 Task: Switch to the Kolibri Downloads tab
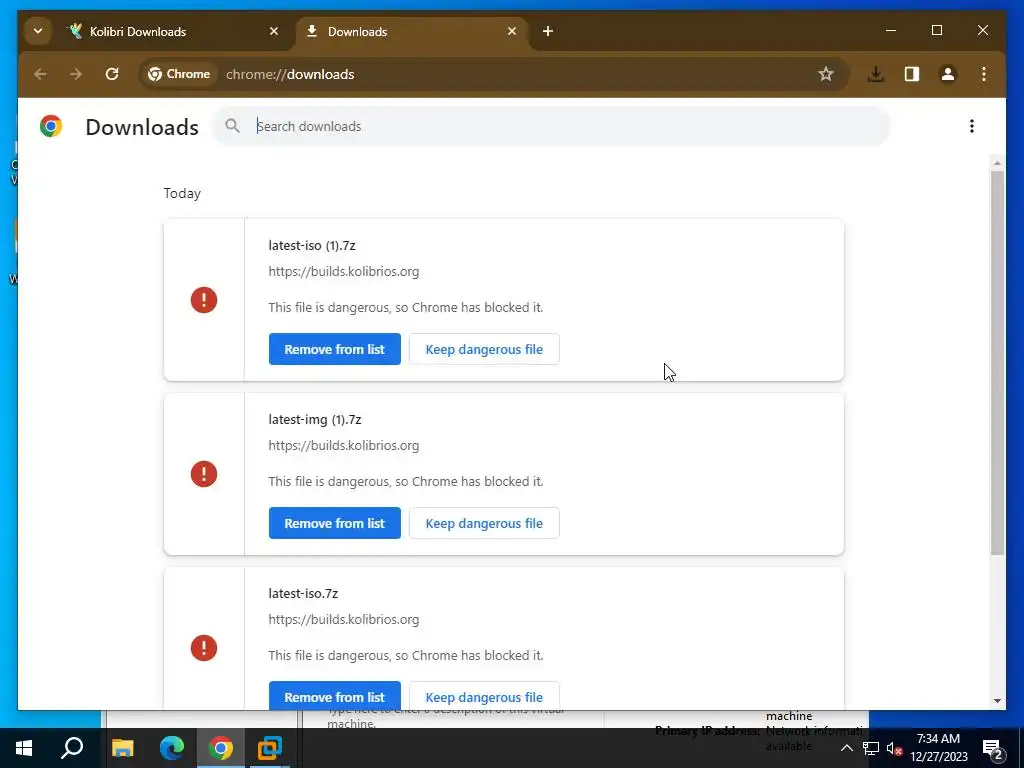[175, 31]
